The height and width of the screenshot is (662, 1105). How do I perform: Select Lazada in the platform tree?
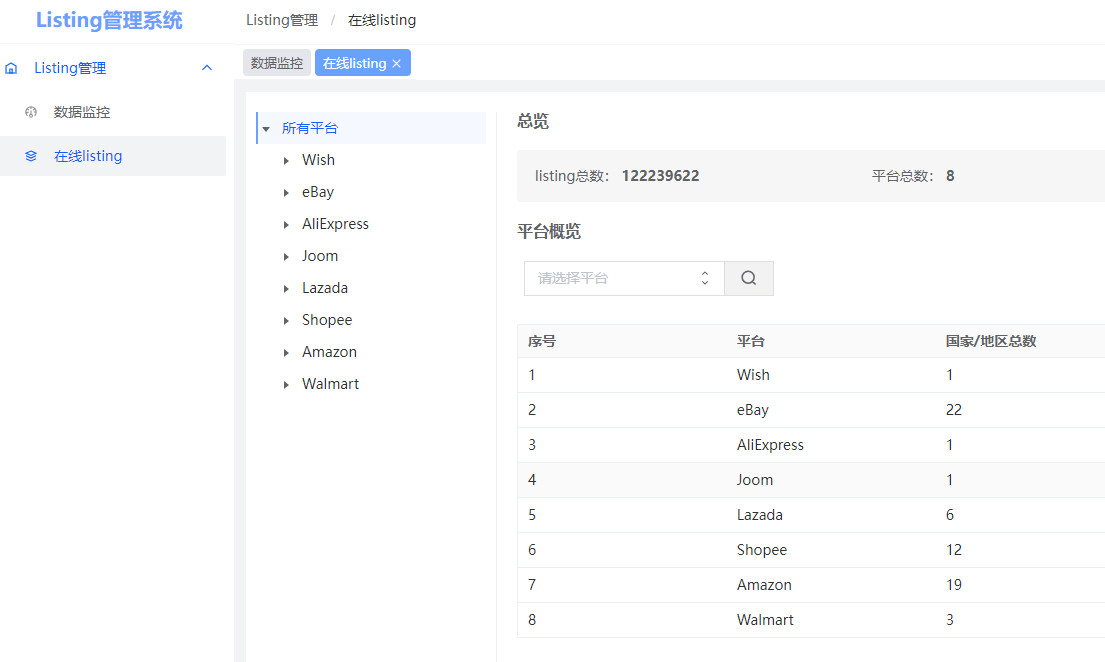pyautogui.click(x=325, y=288)
